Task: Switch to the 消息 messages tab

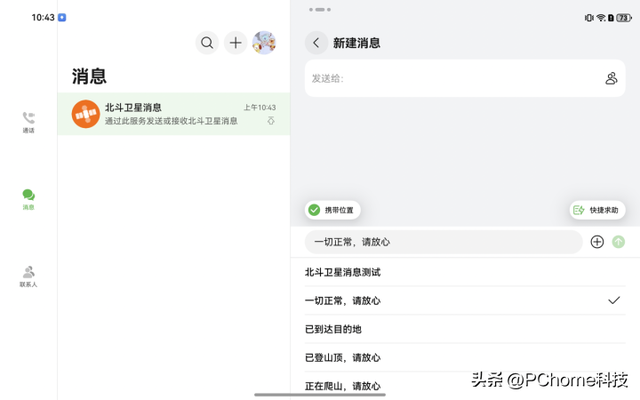Action: pyautogui.click(x=29, y=199)
